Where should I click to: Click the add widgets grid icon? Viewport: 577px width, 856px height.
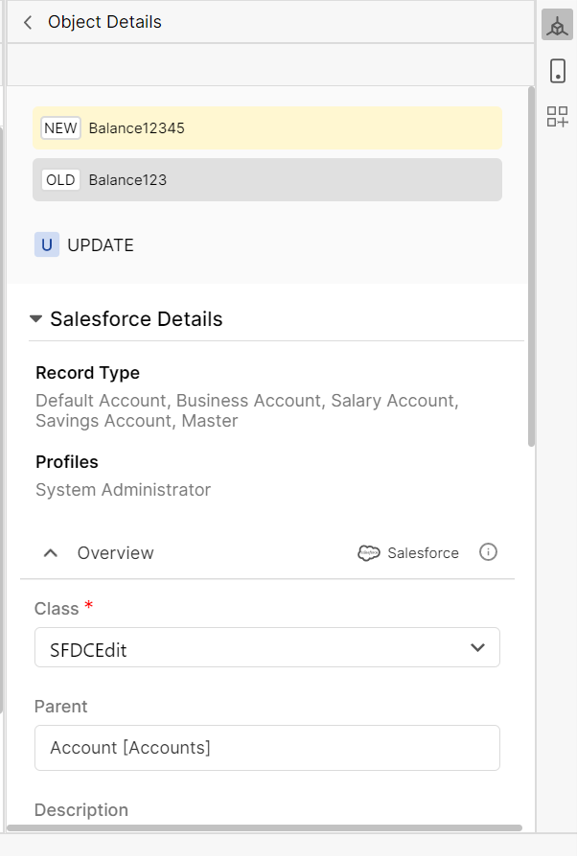pos(557,116)
